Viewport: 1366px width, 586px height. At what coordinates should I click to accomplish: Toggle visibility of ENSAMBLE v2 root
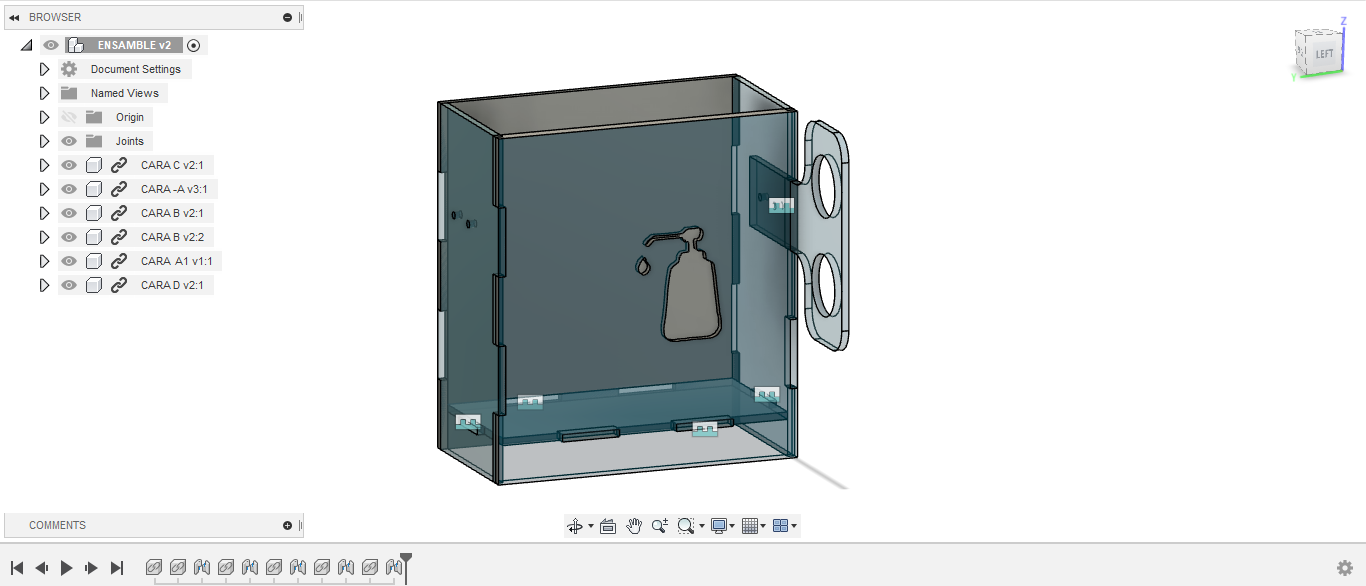51,45
